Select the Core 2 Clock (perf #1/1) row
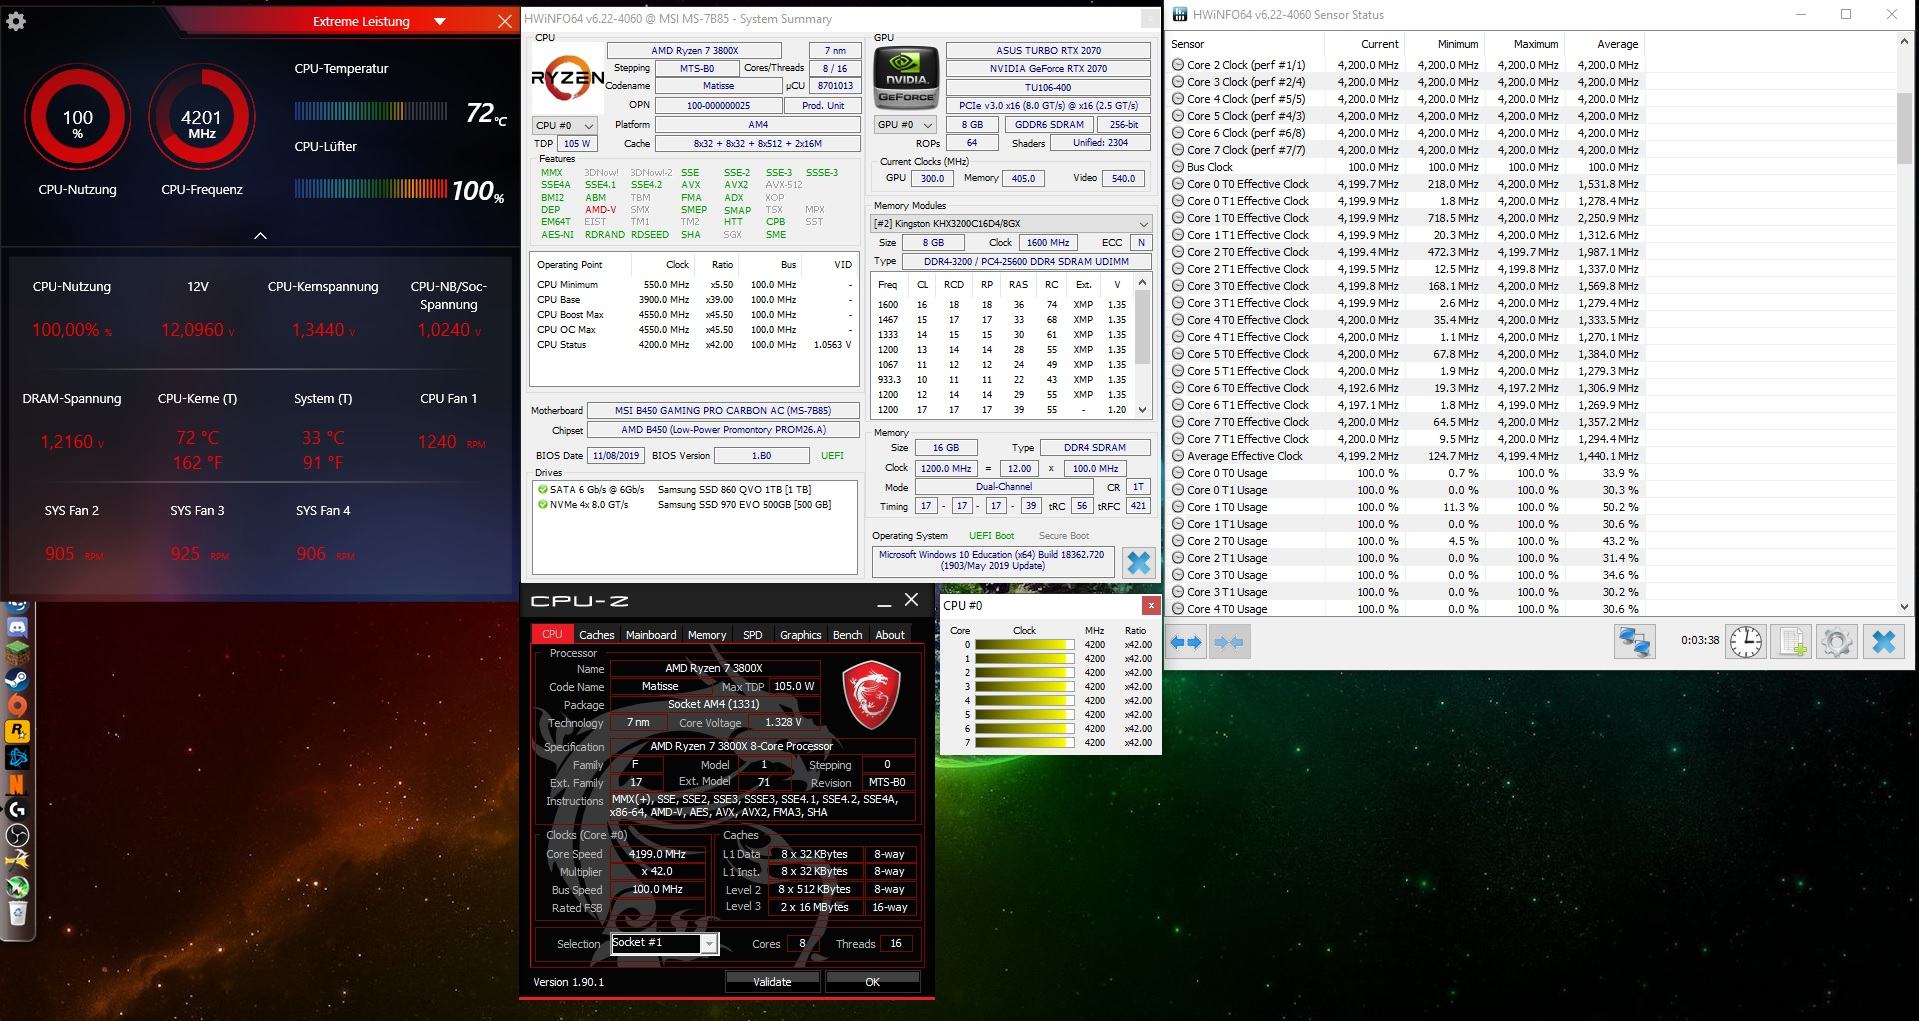This screenshot has height=1021, width=1919. [x=1405, y=65]
